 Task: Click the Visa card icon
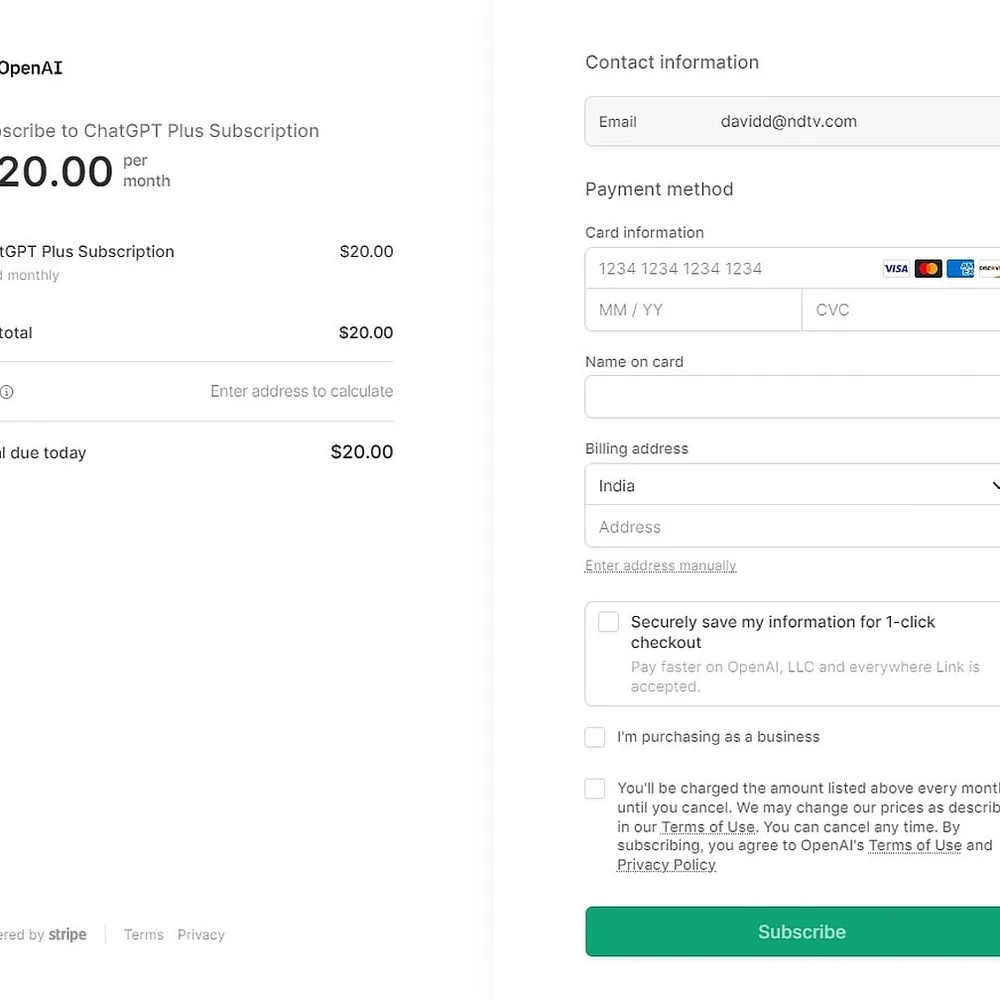pyautogui.click(x=896, y=268)
